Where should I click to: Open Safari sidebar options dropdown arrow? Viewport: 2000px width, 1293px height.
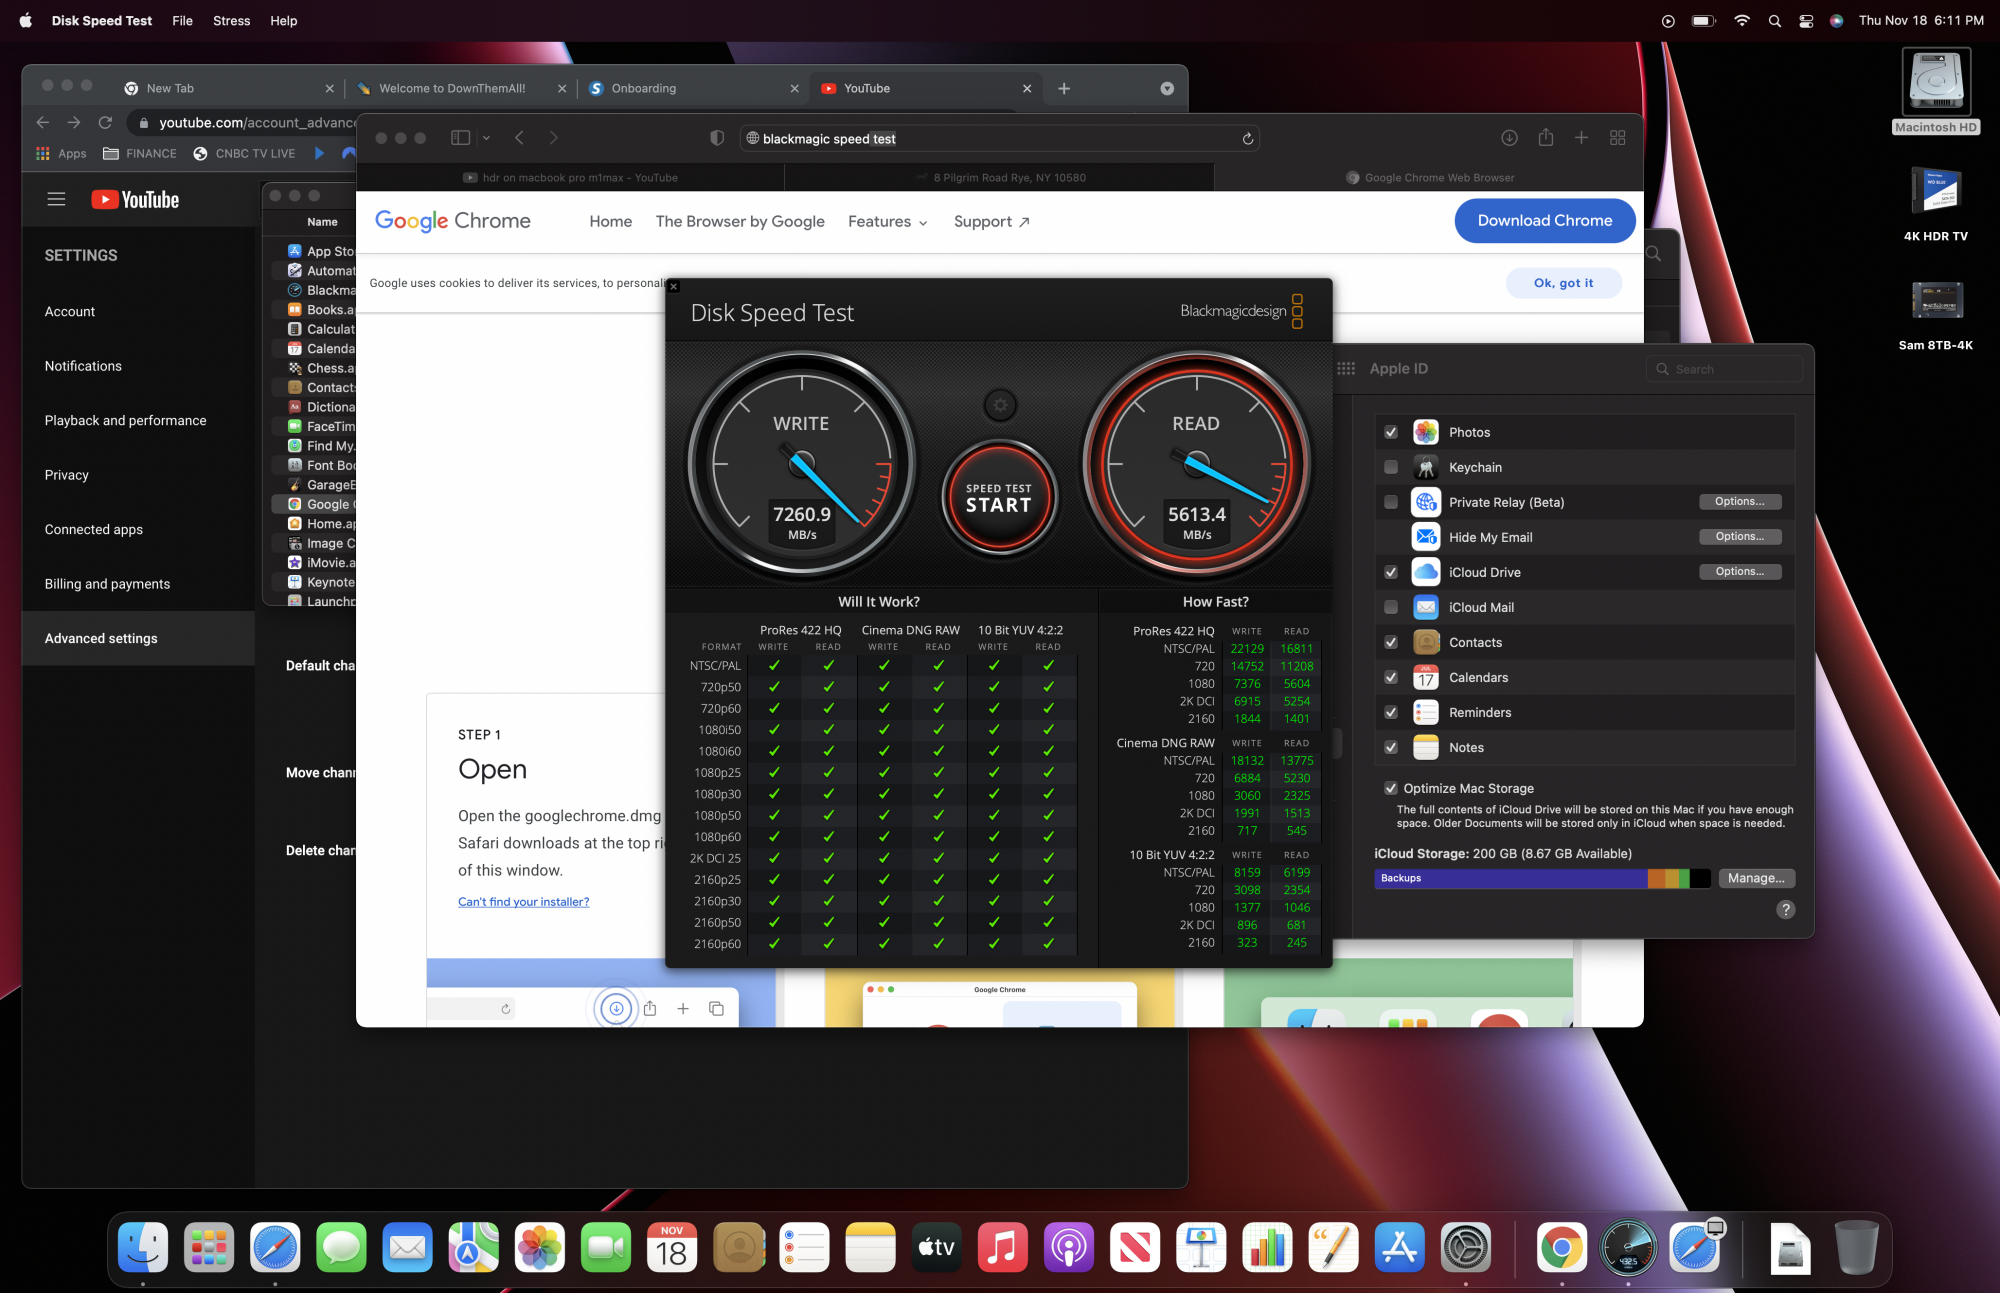point(486,138)
